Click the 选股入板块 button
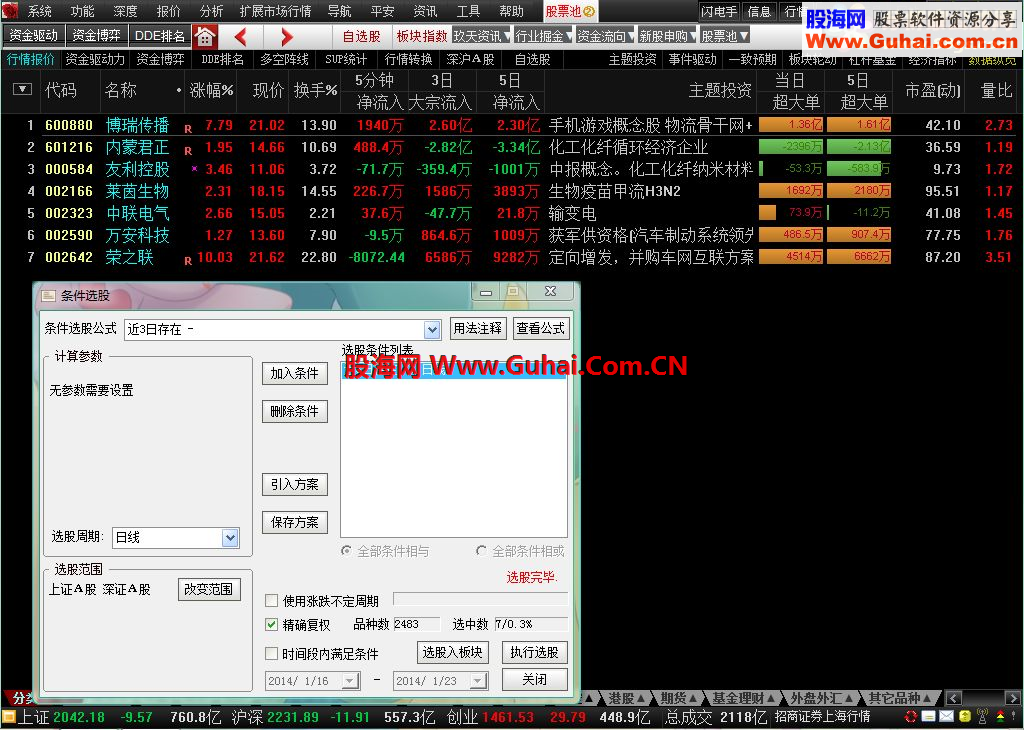Screen dimensions: 1024x730 point(453,652)
